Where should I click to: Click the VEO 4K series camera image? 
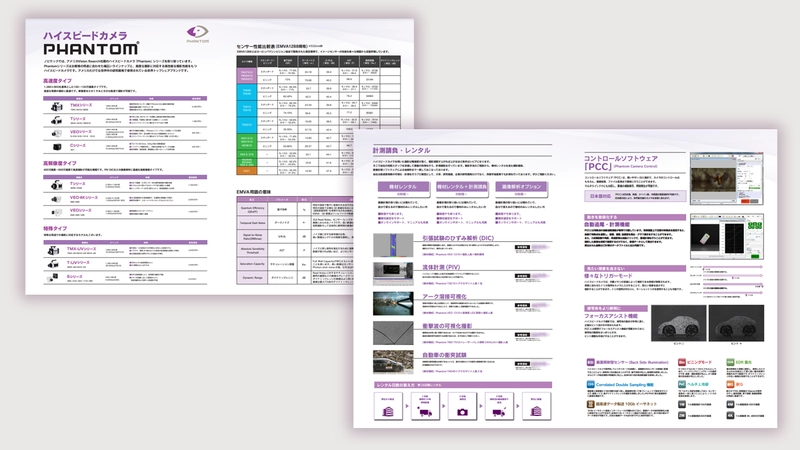tap(57, 198)
